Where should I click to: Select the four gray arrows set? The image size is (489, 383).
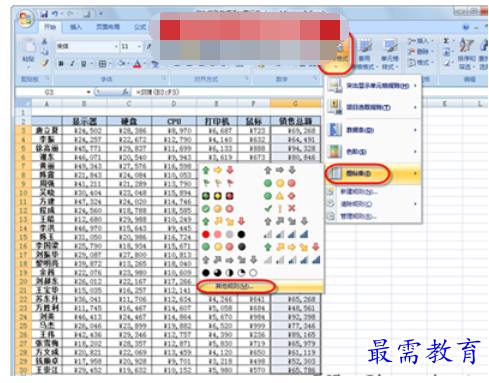286,221
